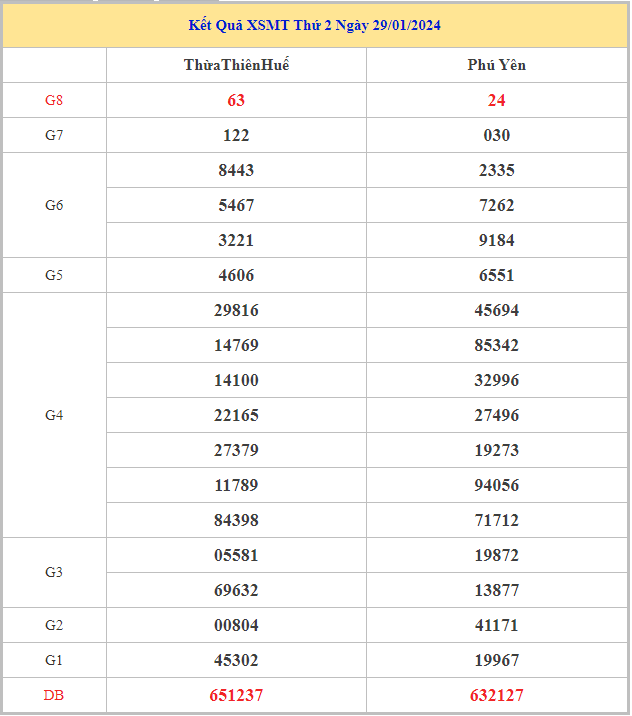Click the G1 number 19967
Viewport: 632px width, 716px height.
coord(496,660)
